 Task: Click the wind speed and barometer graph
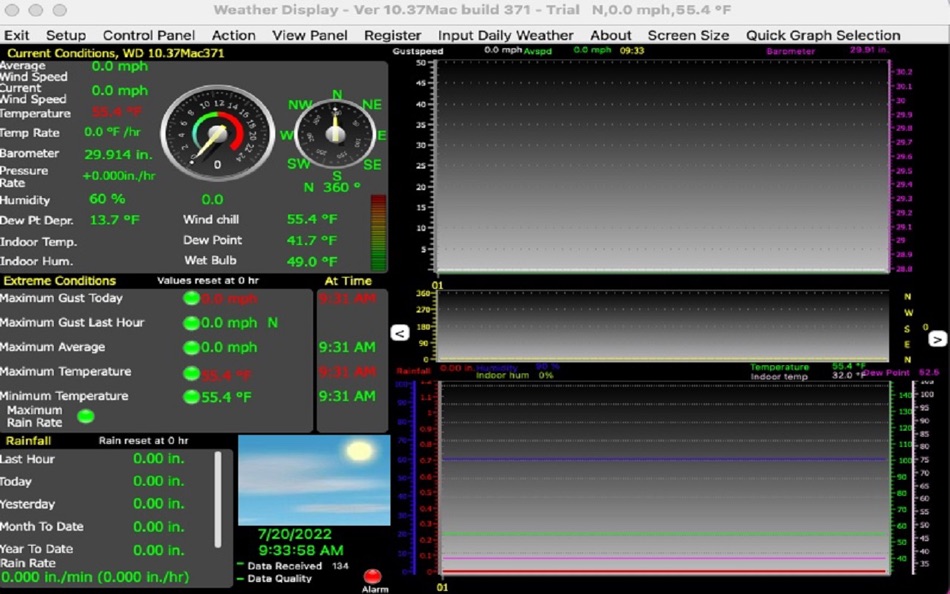pyautogui.click(x=662, y=166)
